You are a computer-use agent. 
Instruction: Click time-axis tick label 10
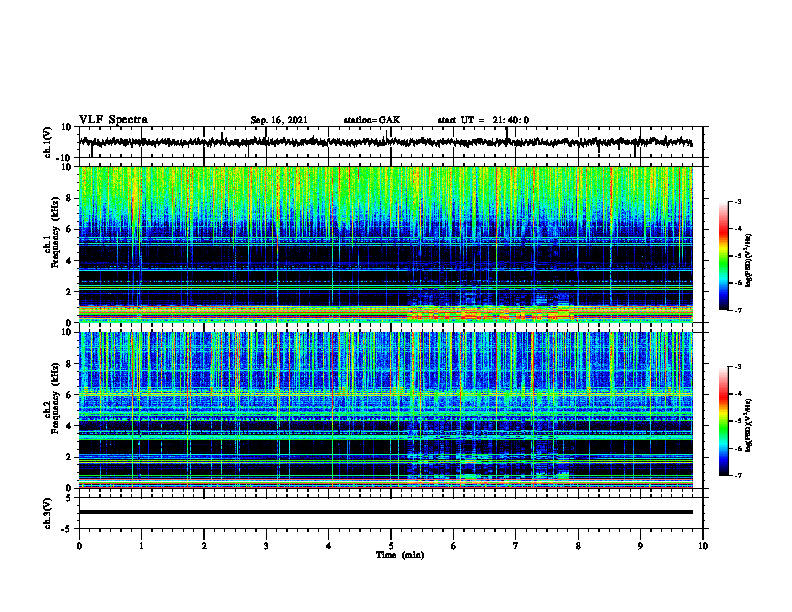pyautogui.click(x=703, y=546)
